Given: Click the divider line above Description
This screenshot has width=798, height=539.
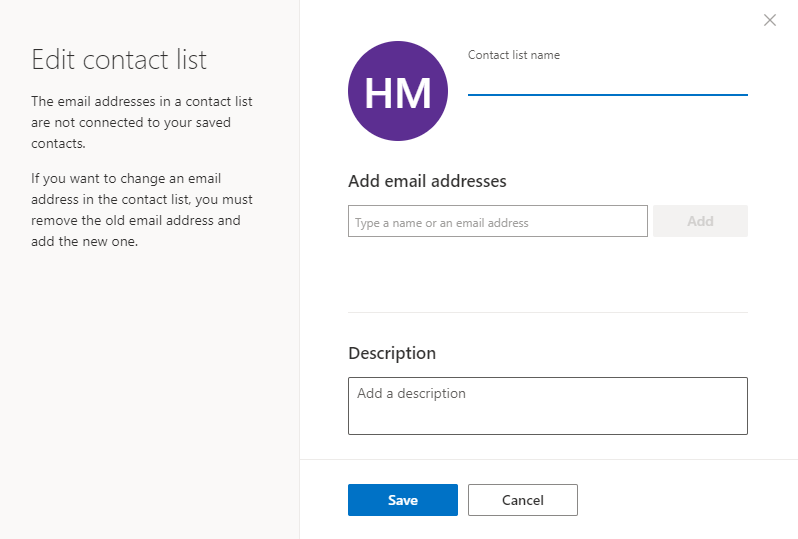Looking at the screenshot, I should coord(548,313).
